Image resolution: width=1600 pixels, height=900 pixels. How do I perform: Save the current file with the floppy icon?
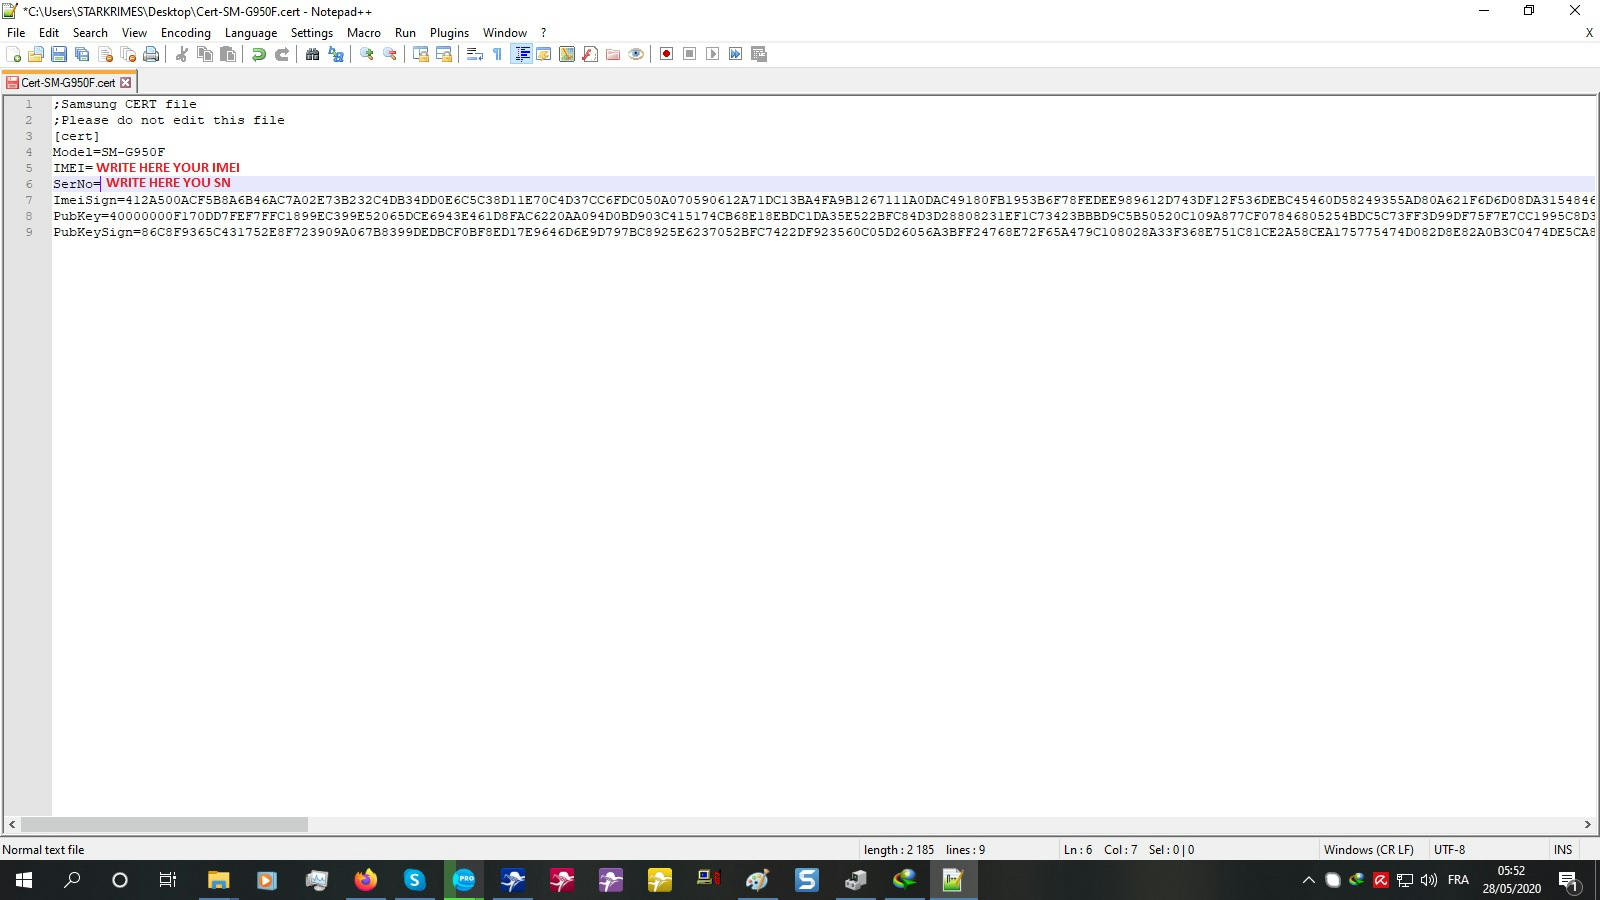click(59, 54)
